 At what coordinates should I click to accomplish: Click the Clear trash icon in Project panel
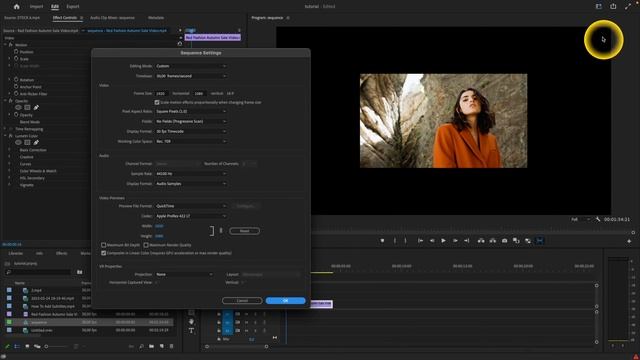[171, 347]
